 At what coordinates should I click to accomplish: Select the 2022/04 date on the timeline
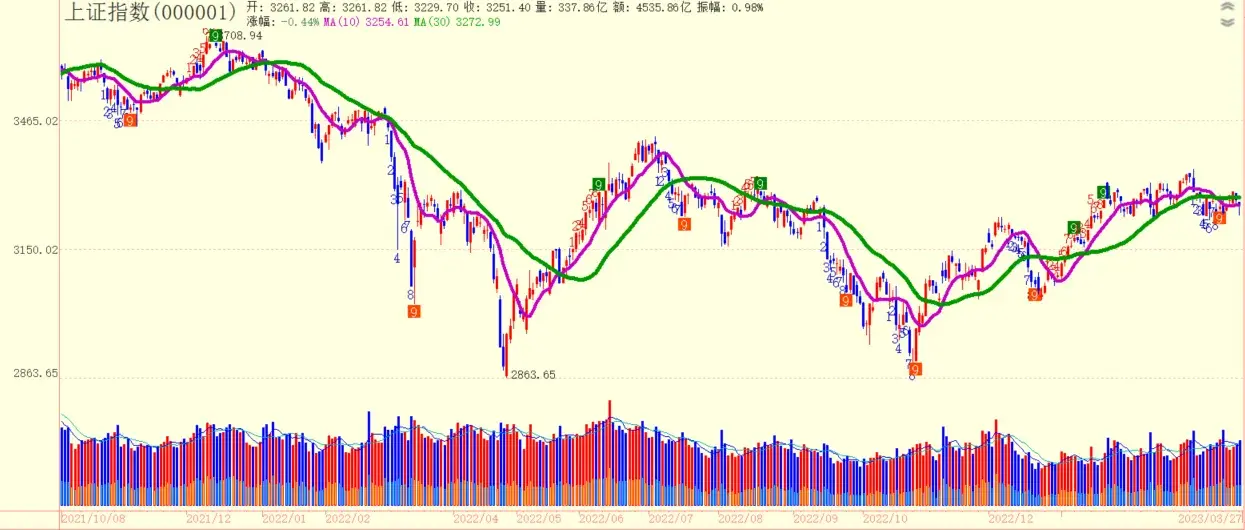(x=476, y=519)
